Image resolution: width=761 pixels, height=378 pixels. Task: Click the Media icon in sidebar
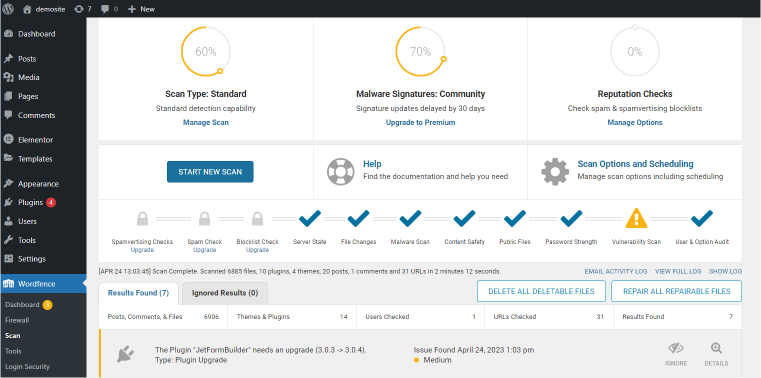click(x=8, y=78)
